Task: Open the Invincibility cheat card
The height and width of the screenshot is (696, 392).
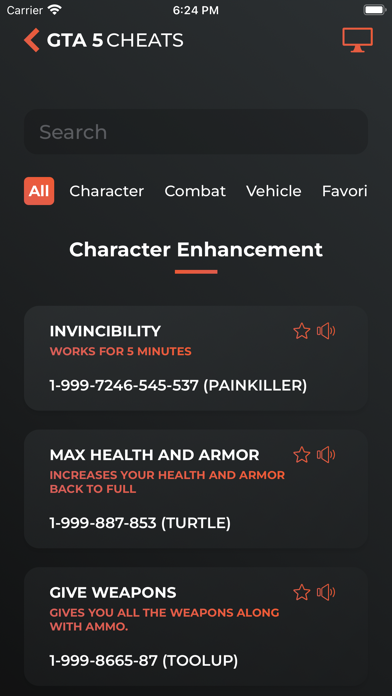Action: [x=196, y=358]
